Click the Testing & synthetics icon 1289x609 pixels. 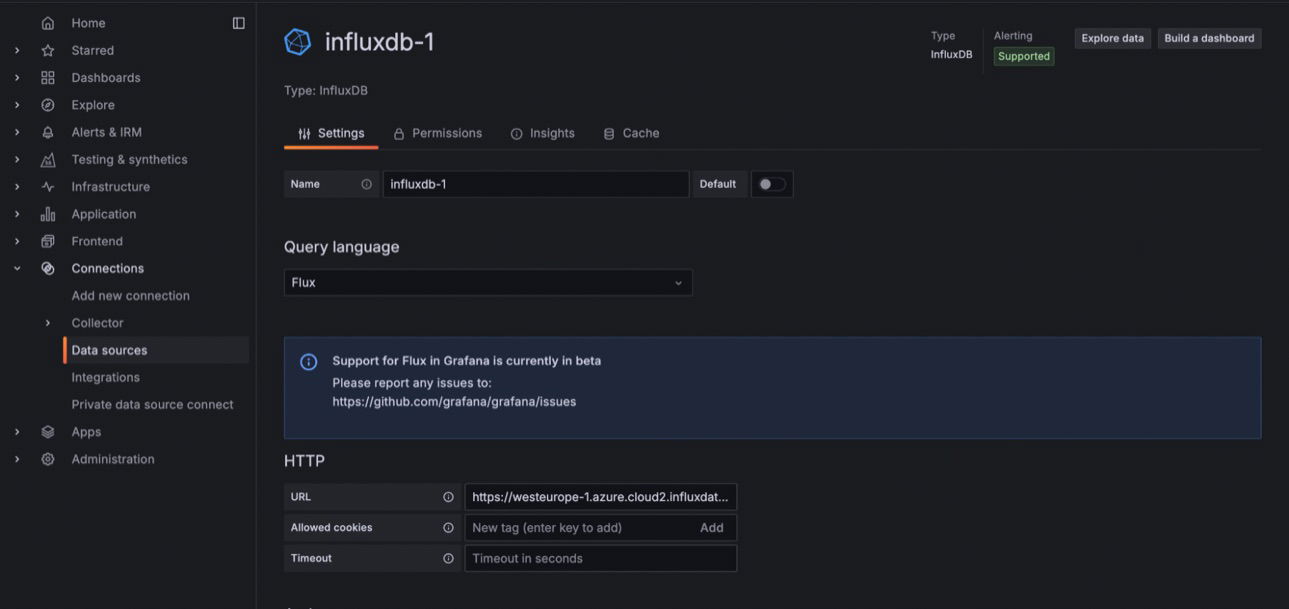click(x=47, y=160)
